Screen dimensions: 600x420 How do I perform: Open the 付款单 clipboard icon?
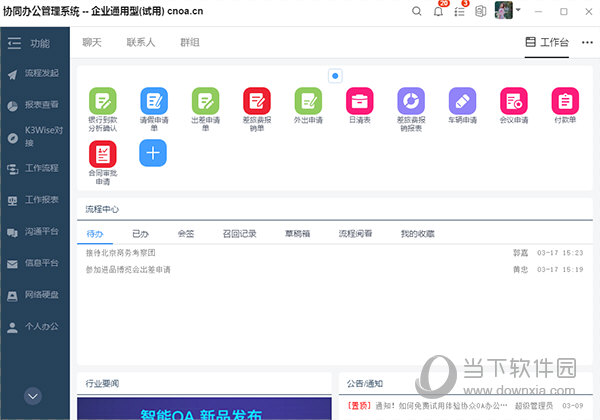[565, 101]
